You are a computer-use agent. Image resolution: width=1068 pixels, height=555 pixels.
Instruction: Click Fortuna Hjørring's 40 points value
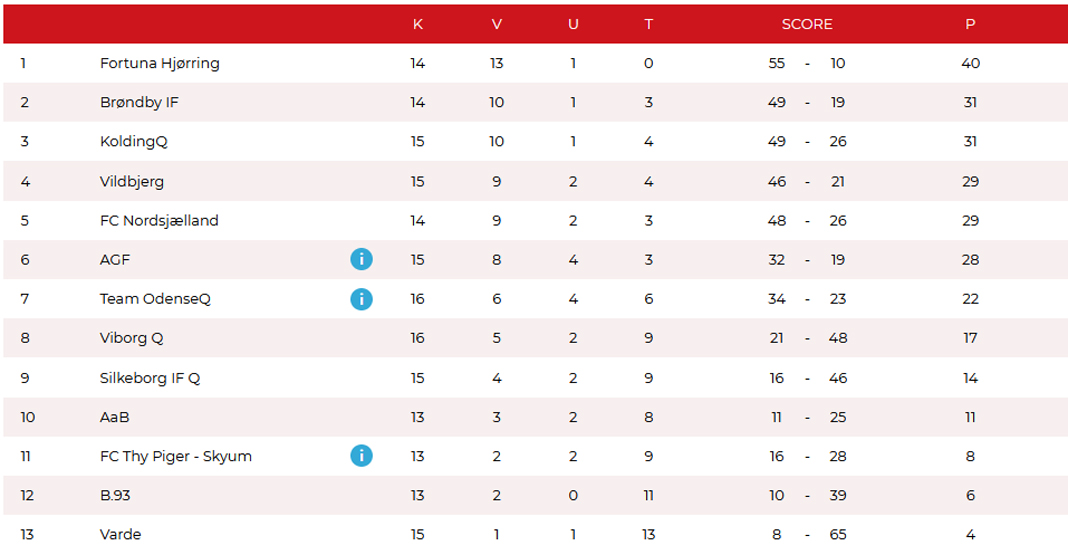pyautogui.click(x=971, y=63)
